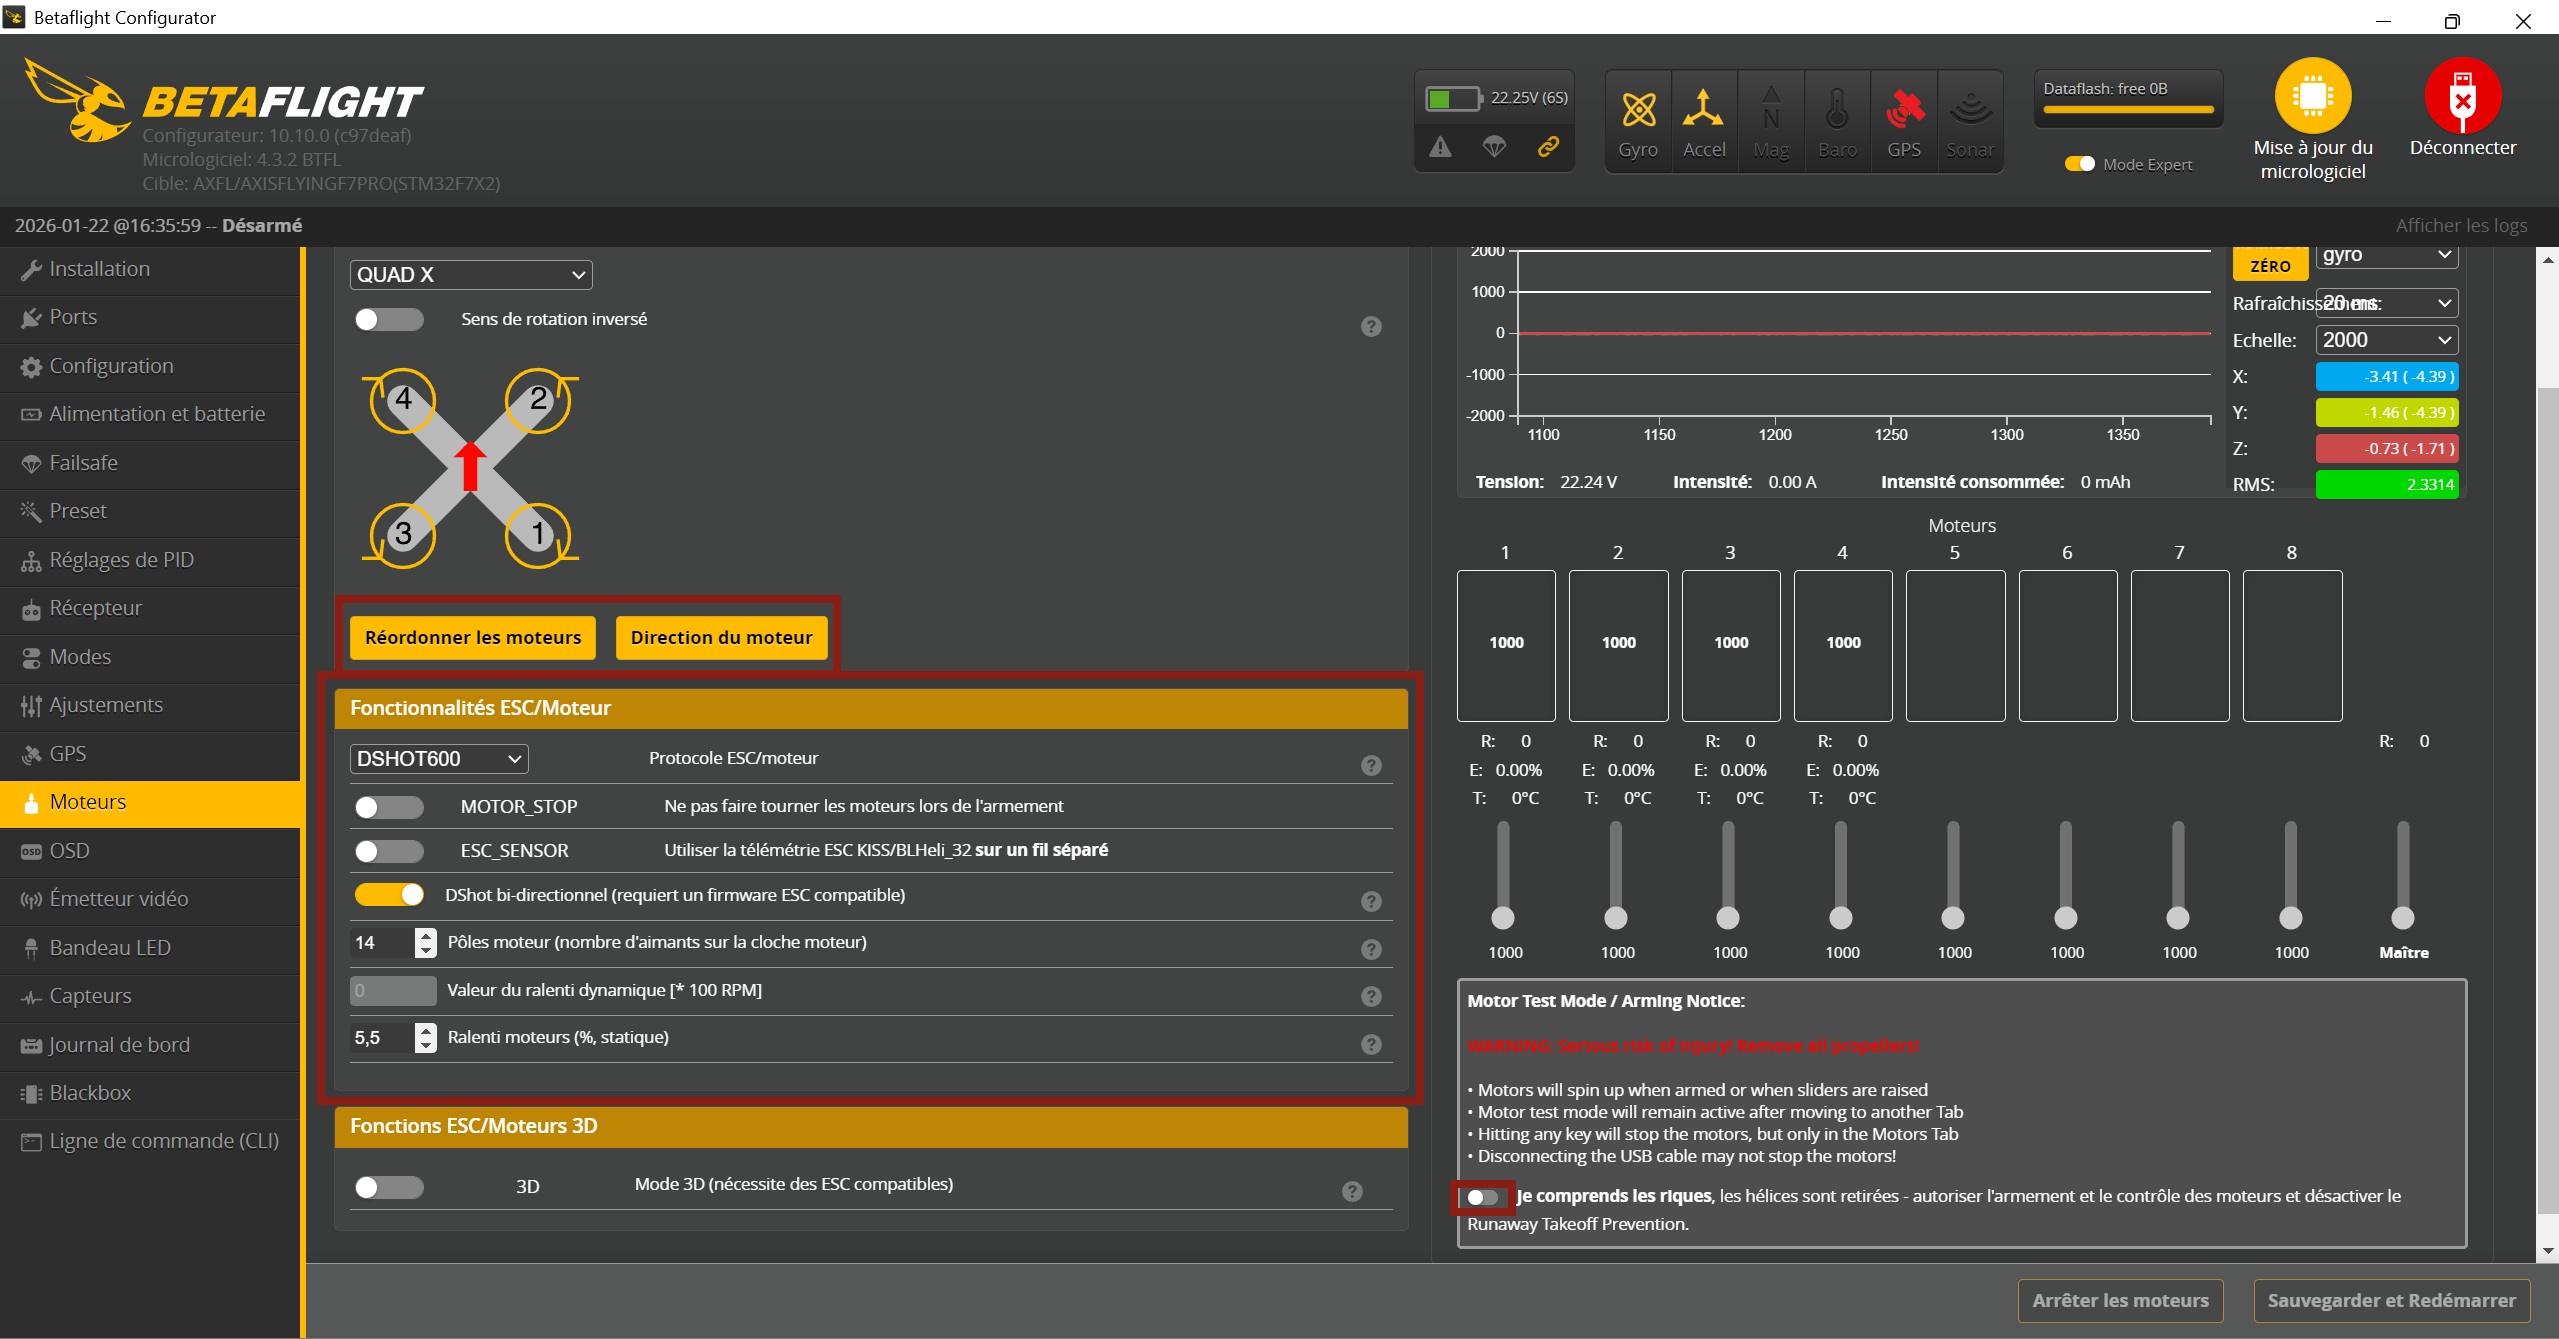Expand the Echelle 2000 dropdown
The height and width of the screenshot is (1339, 2559).
point(2386,340)
